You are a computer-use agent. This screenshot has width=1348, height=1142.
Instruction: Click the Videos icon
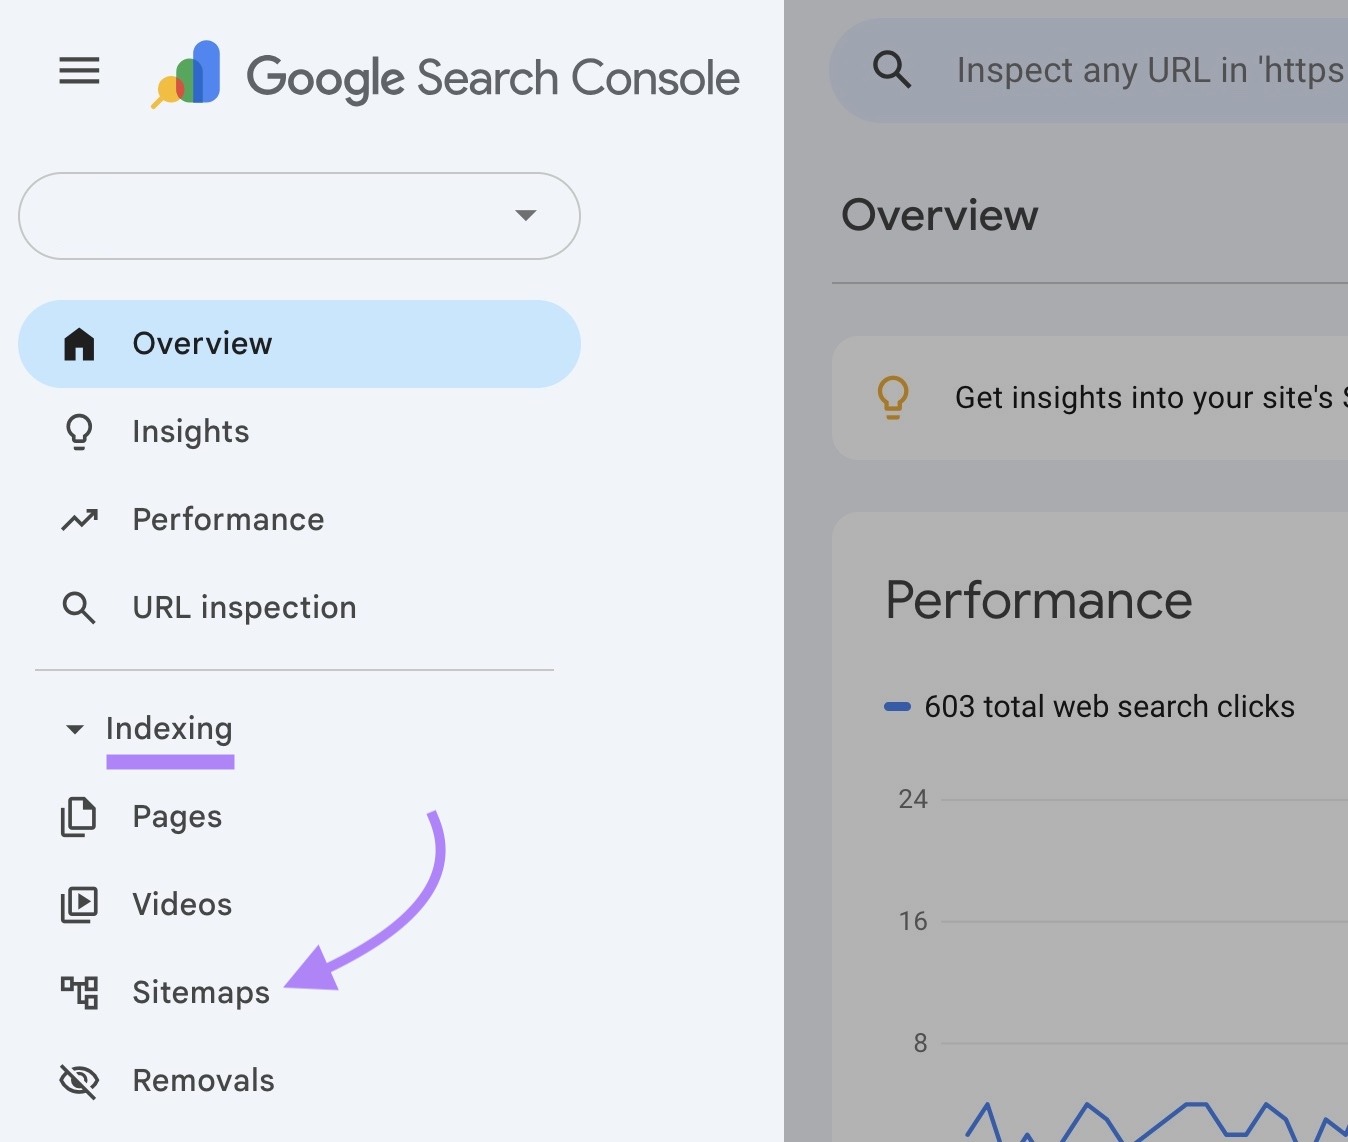[x=78, y=904]
